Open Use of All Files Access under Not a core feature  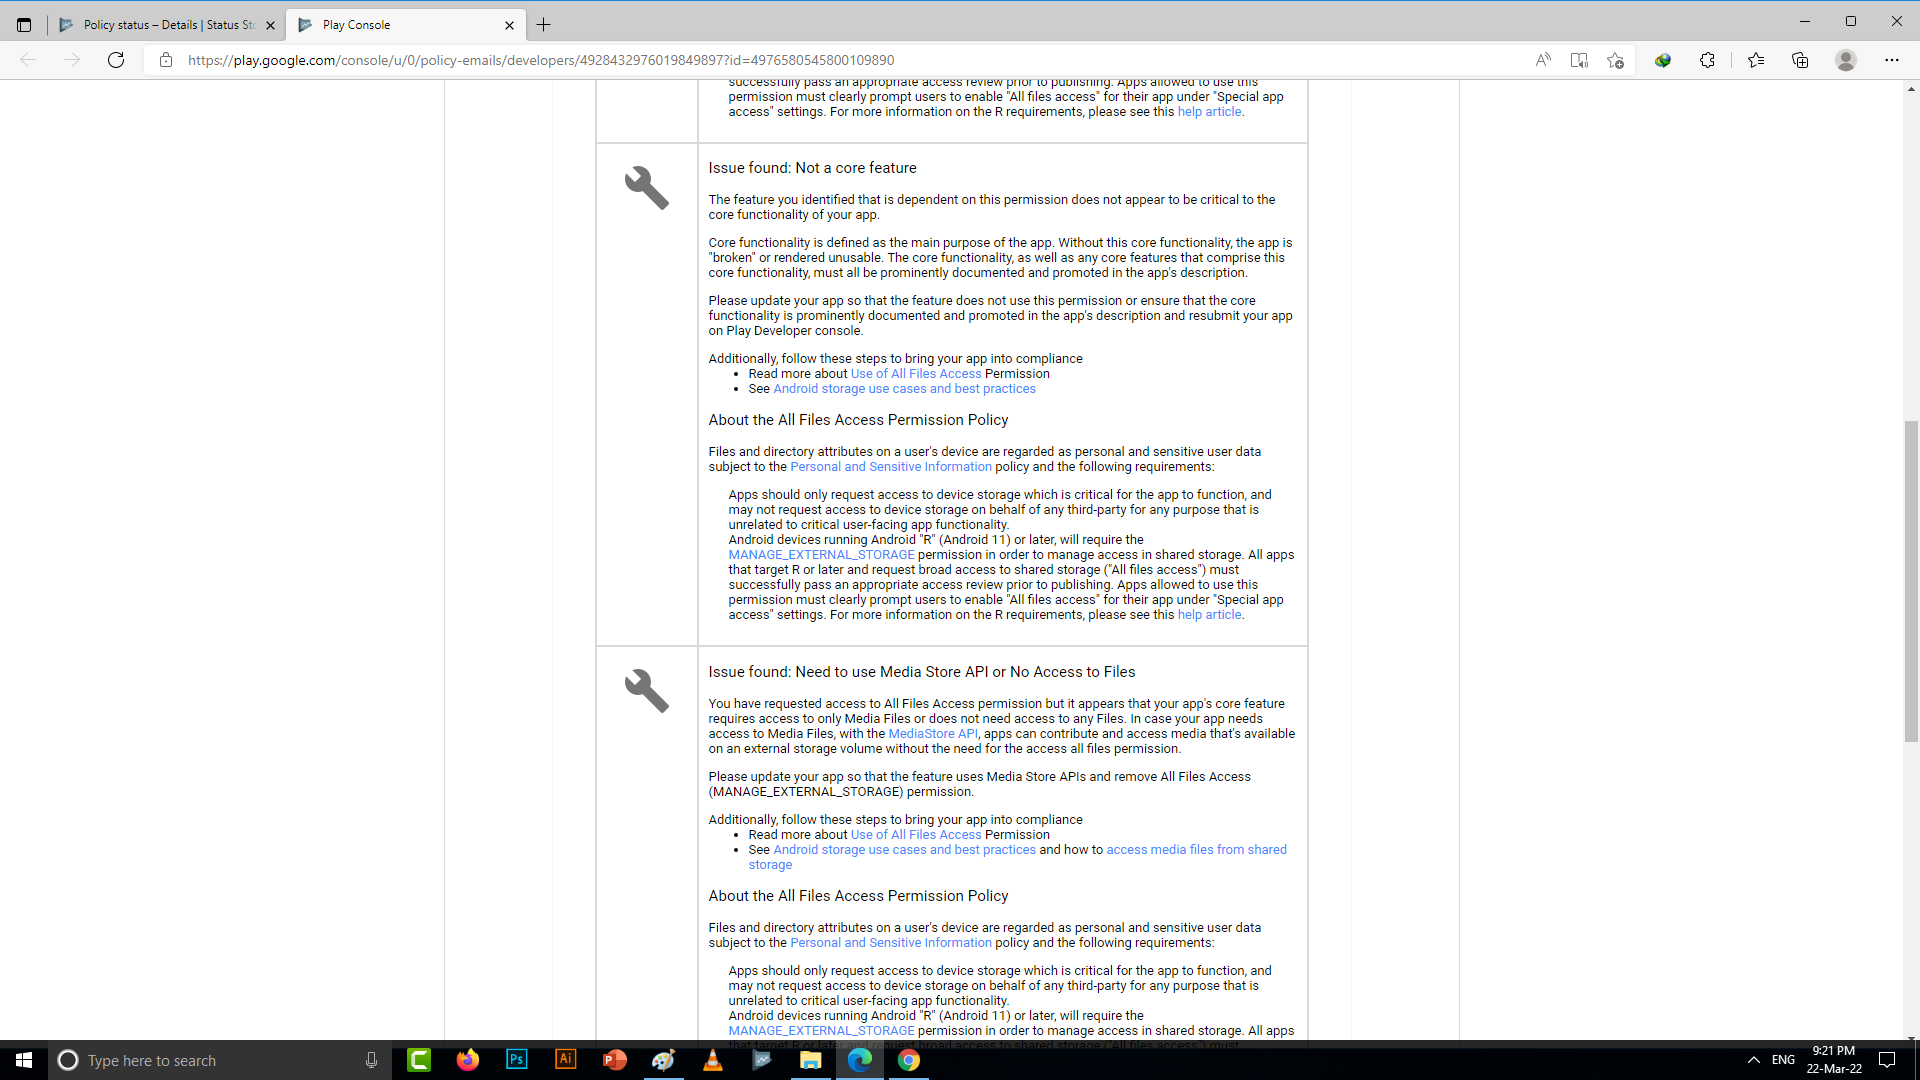click(916, 374)
